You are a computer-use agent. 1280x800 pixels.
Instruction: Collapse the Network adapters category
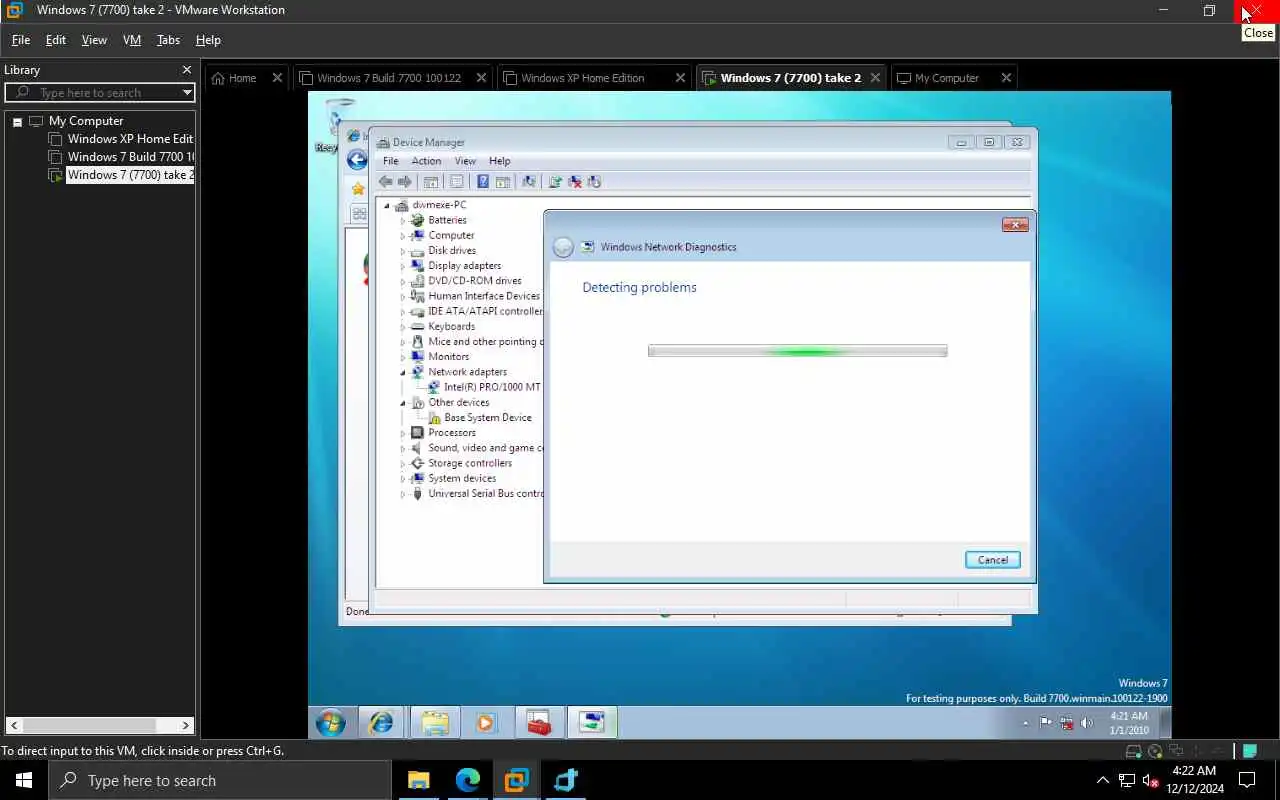point(403,372)
